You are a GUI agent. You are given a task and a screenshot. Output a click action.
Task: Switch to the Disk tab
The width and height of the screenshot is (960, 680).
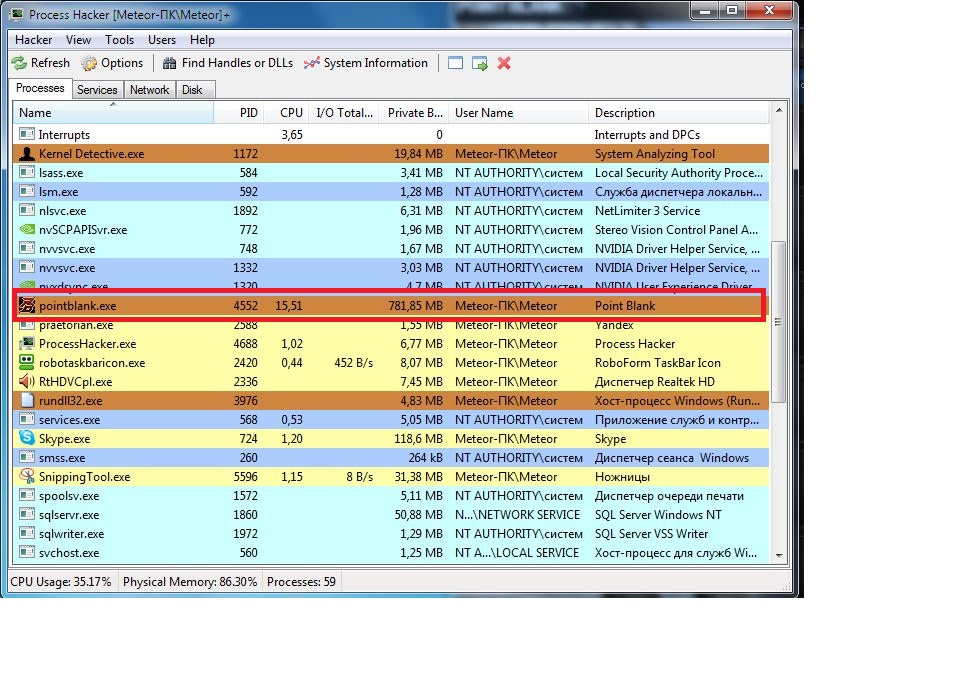pos(192,90)
